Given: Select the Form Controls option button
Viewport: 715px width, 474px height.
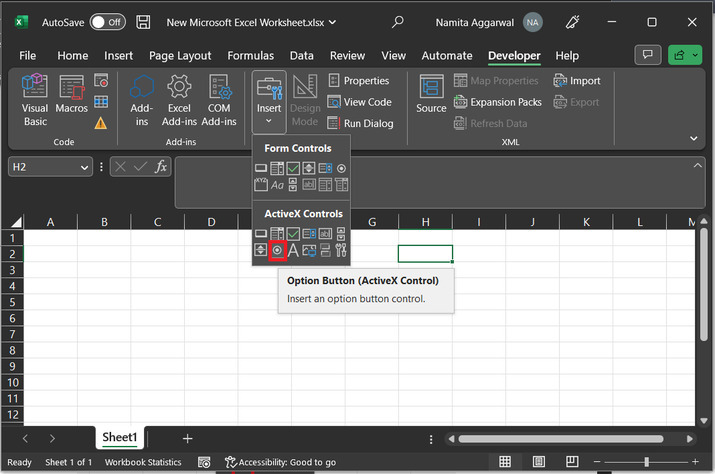Looking at the screenshot, I should pyautogui.click(x=341, y=169).
